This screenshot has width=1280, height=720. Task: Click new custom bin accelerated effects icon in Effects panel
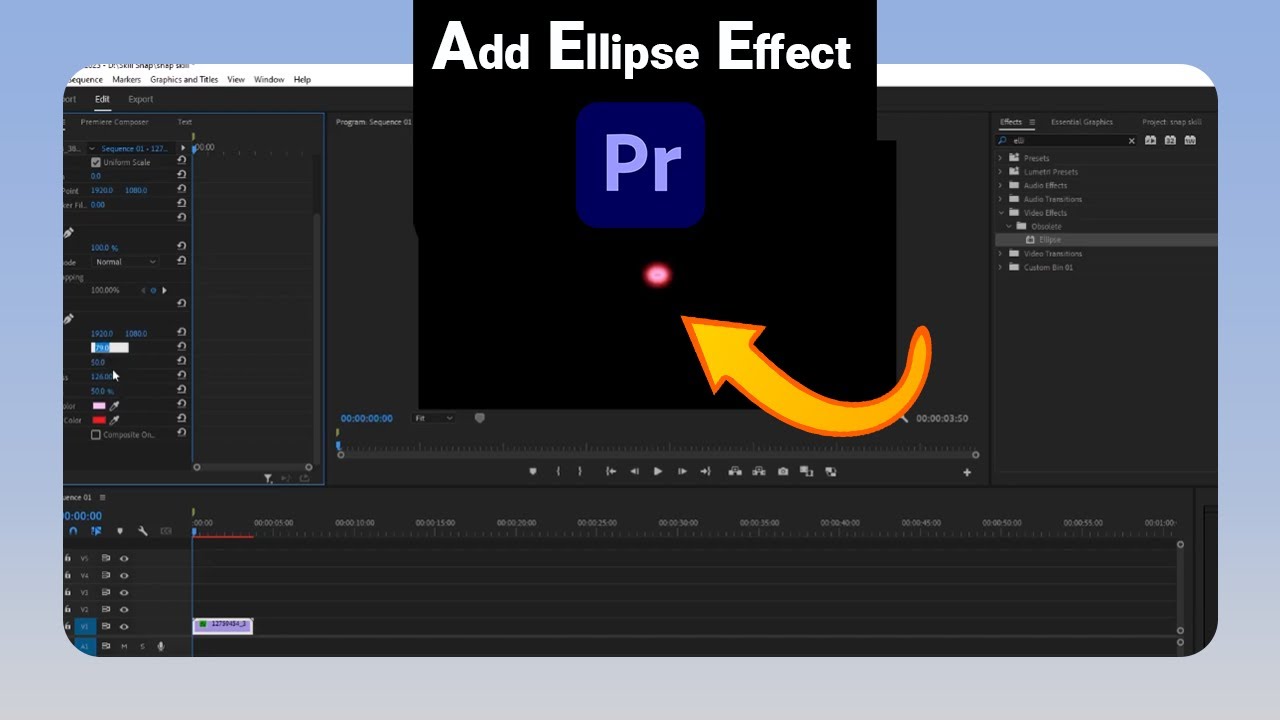tap(1150, 140)
